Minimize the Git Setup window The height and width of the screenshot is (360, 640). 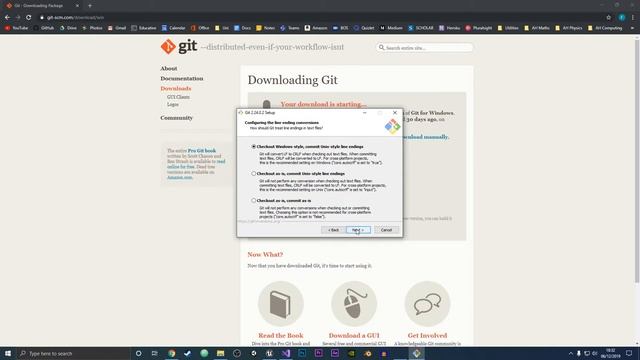tap(364, 113)
